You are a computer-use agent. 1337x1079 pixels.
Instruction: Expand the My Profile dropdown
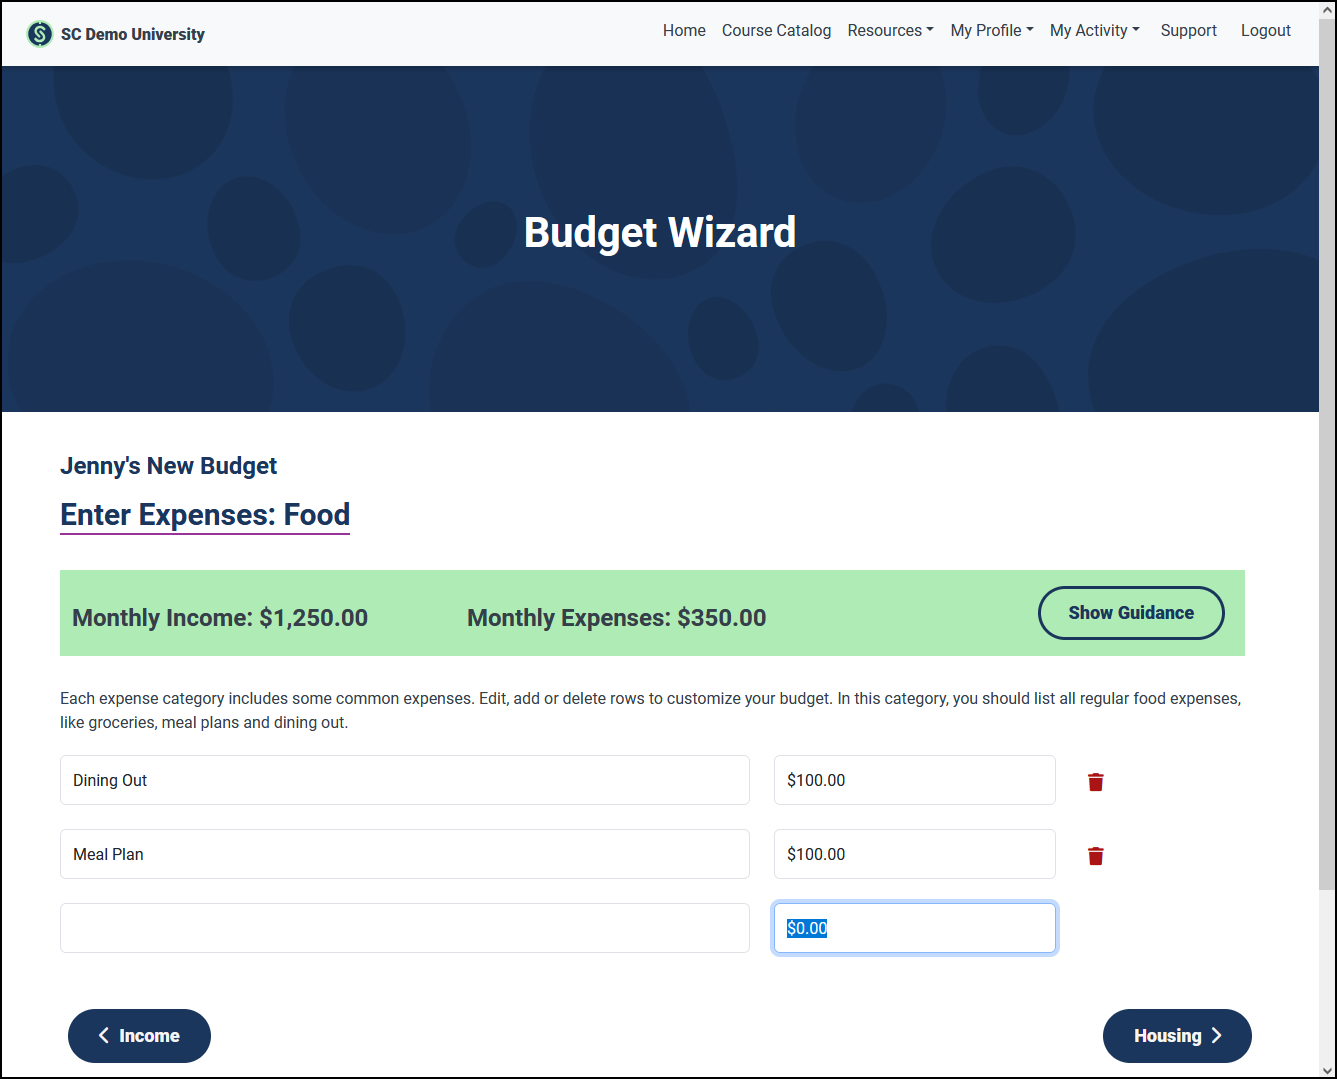click(x=991, y=31)
